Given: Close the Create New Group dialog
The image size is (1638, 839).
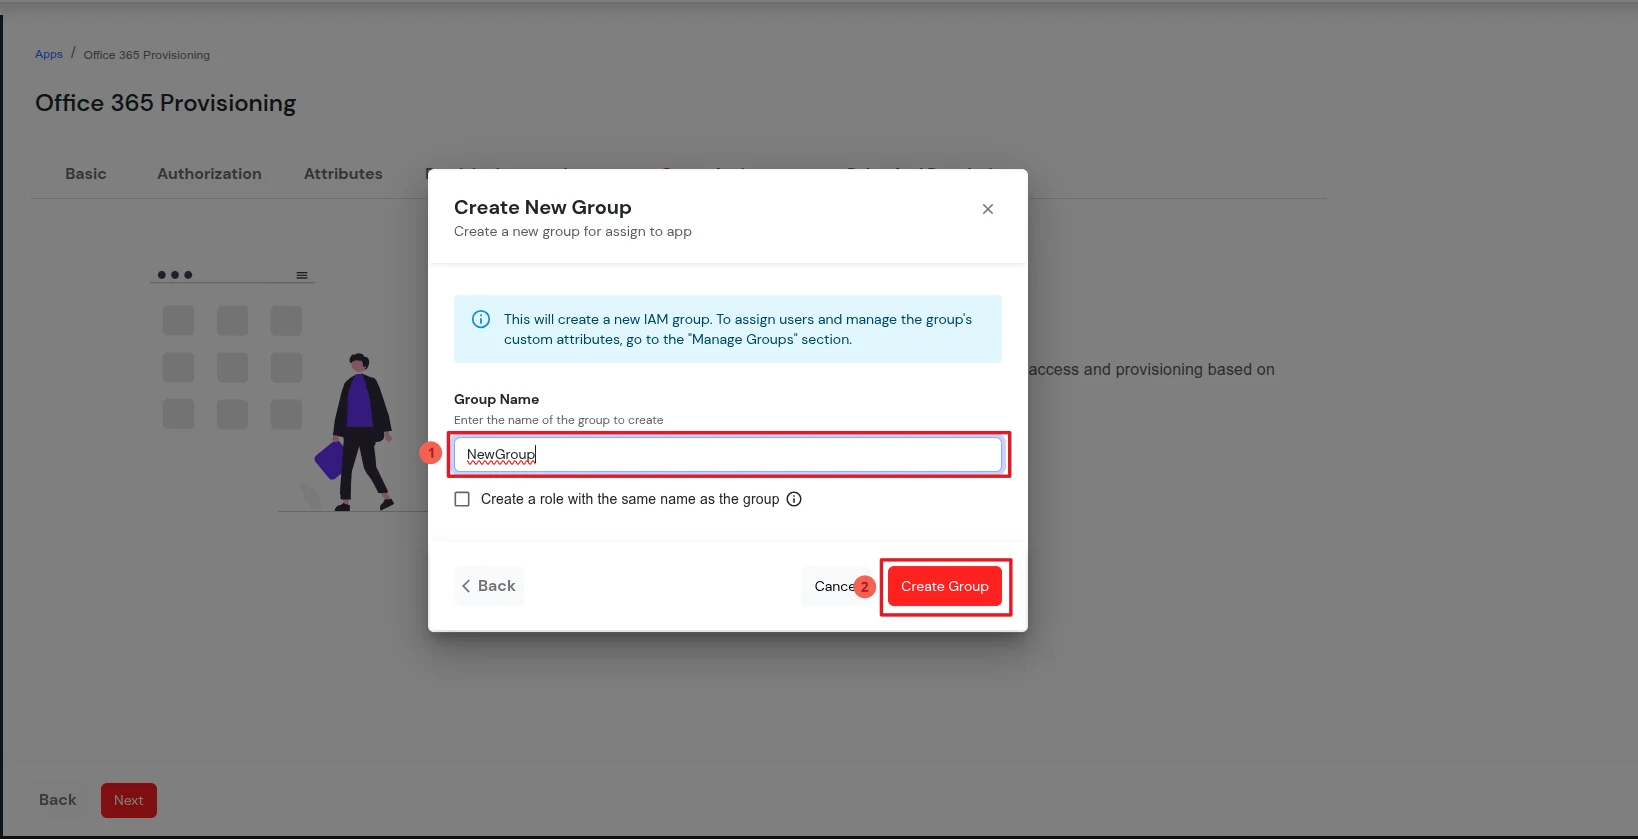Looking at the screenshot, I should pos(987,209).
